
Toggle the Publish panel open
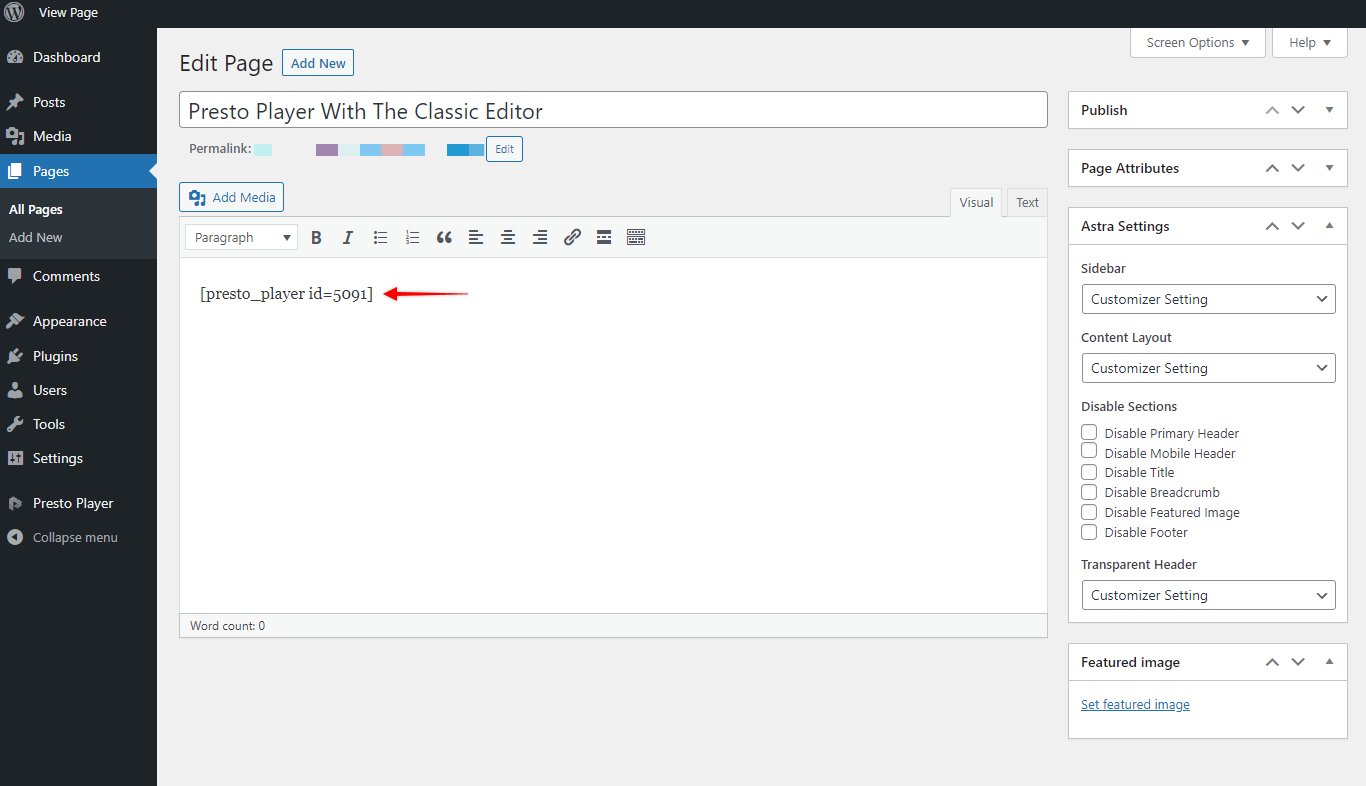click(1329, 110)
